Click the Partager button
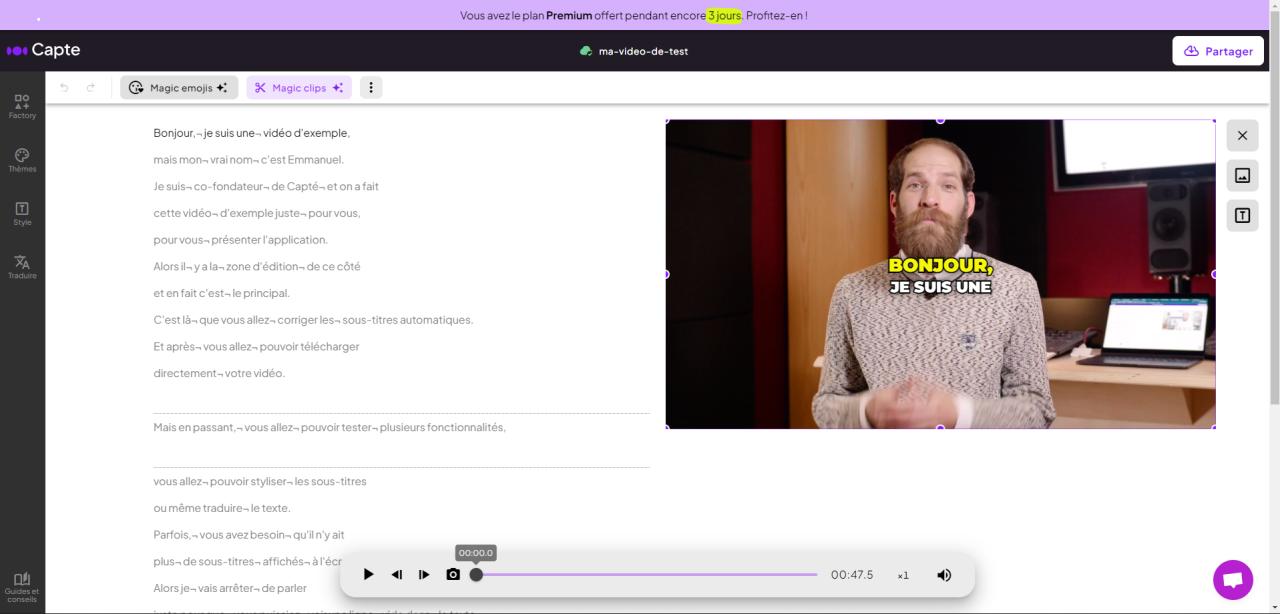Image resolution: width=1280 pixels, height=614 pixels. click(1218, 51)
